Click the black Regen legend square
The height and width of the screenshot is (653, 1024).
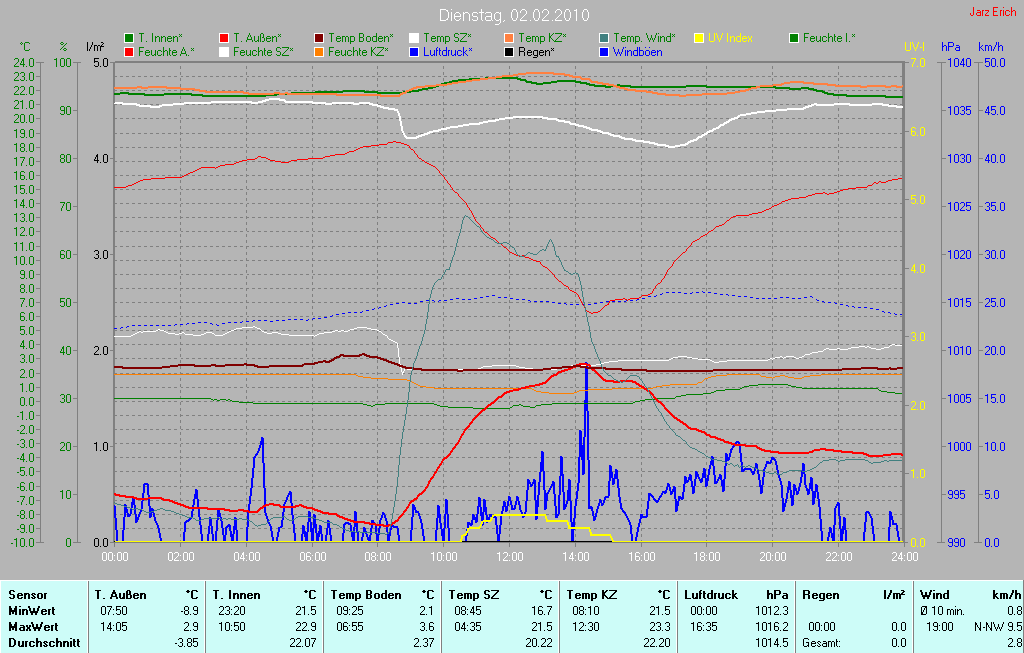tap(509, 51)
